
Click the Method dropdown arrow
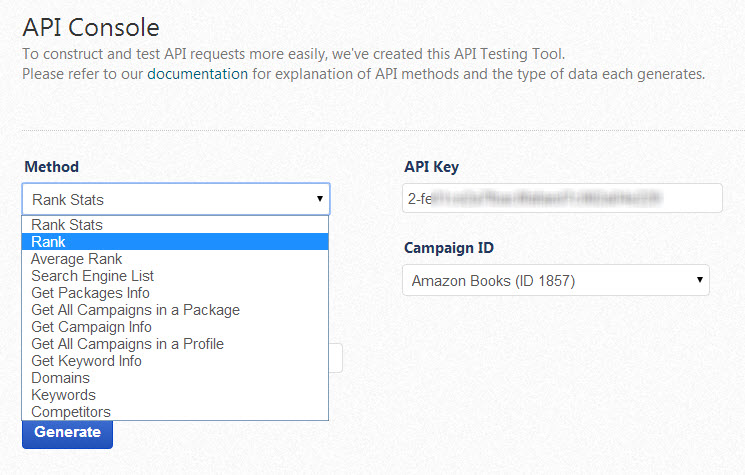pos(319,199)
